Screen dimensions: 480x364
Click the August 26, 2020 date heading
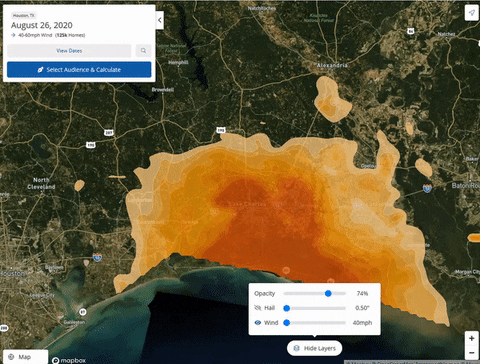42,25
